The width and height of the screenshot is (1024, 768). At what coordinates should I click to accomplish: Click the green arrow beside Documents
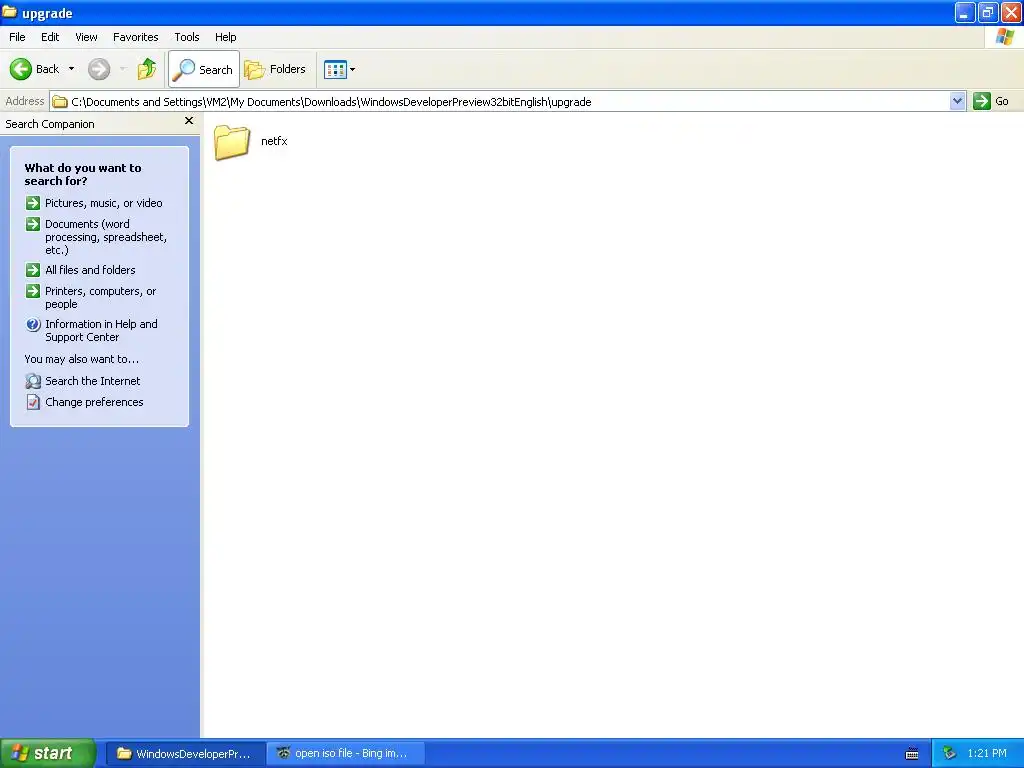(33, 224)
